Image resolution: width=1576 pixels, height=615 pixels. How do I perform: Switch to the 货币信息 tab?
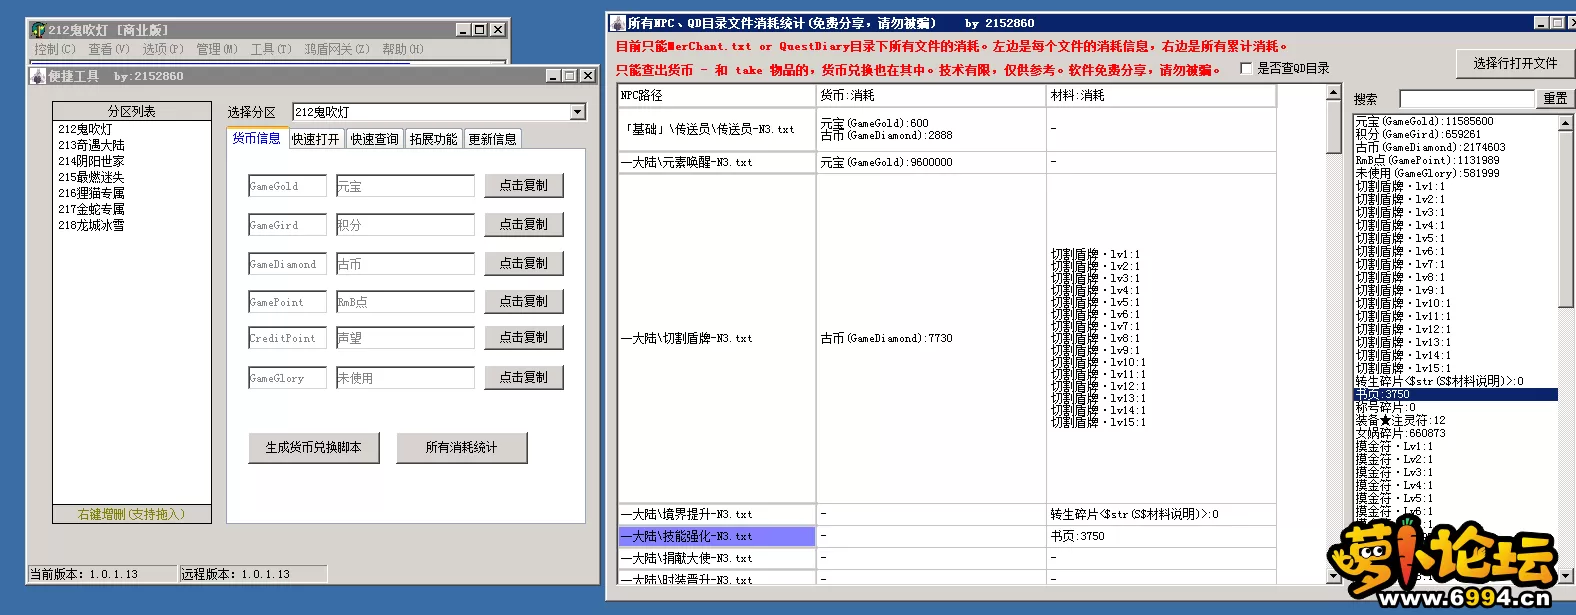pos(257,138)
